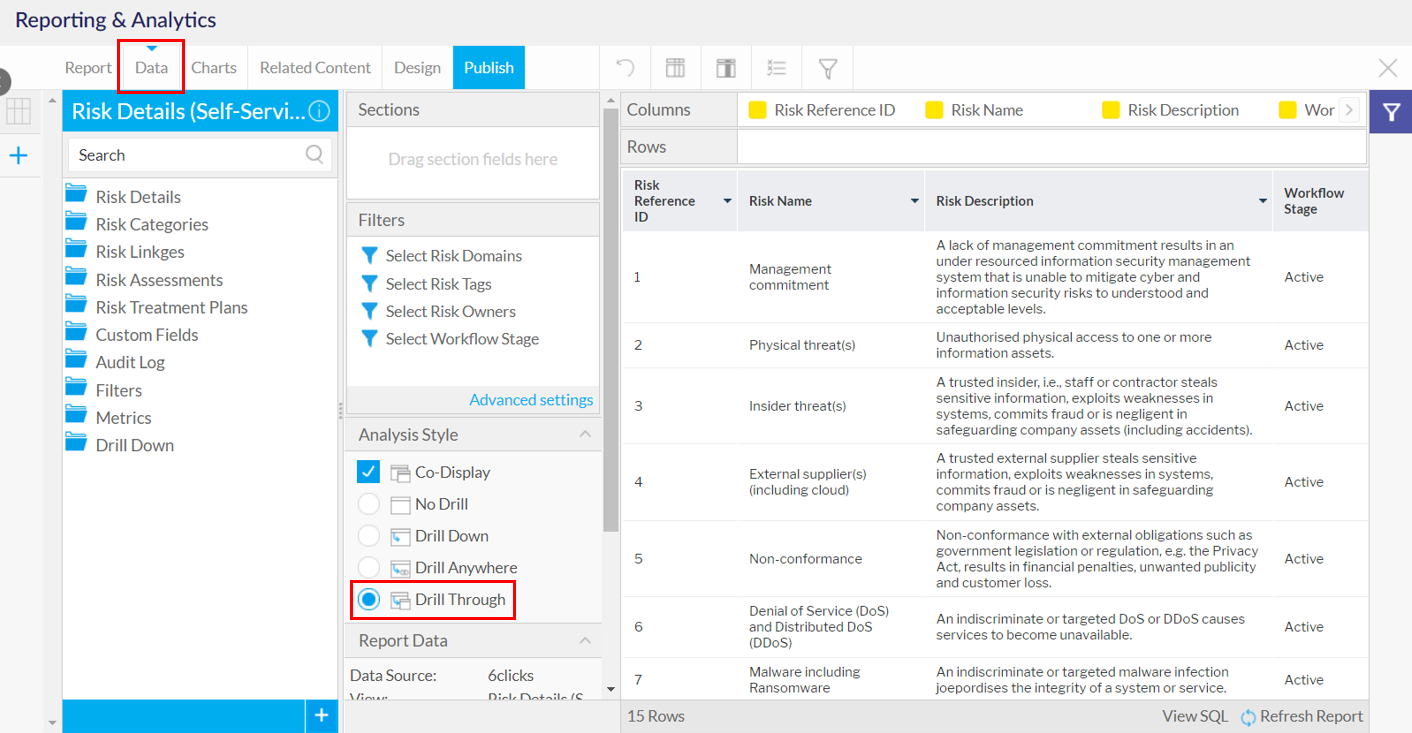1412x733 pixels.
Task: Switch to the Charts tab
Action: click(214, 68)
